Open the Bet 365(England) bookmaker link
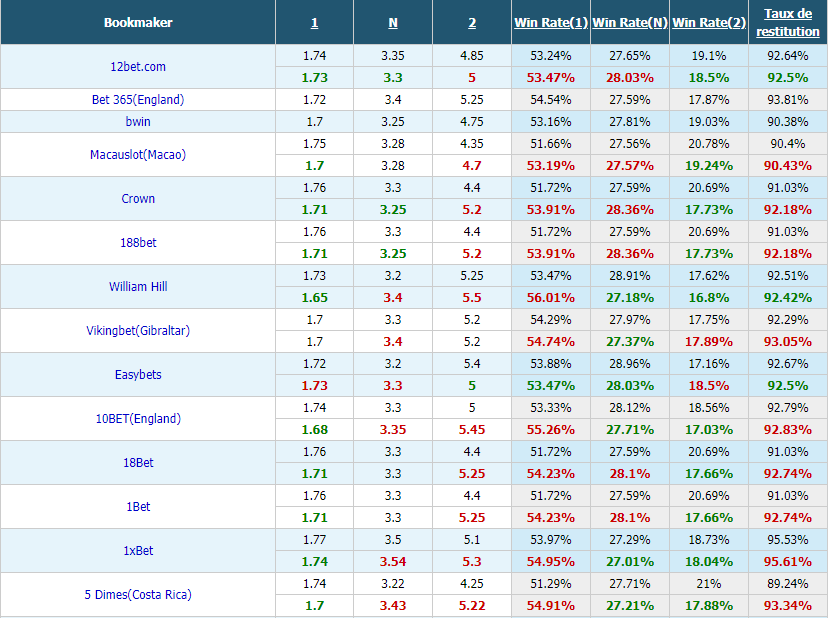This screenshot has width=828, height=618. pos(138,99)
